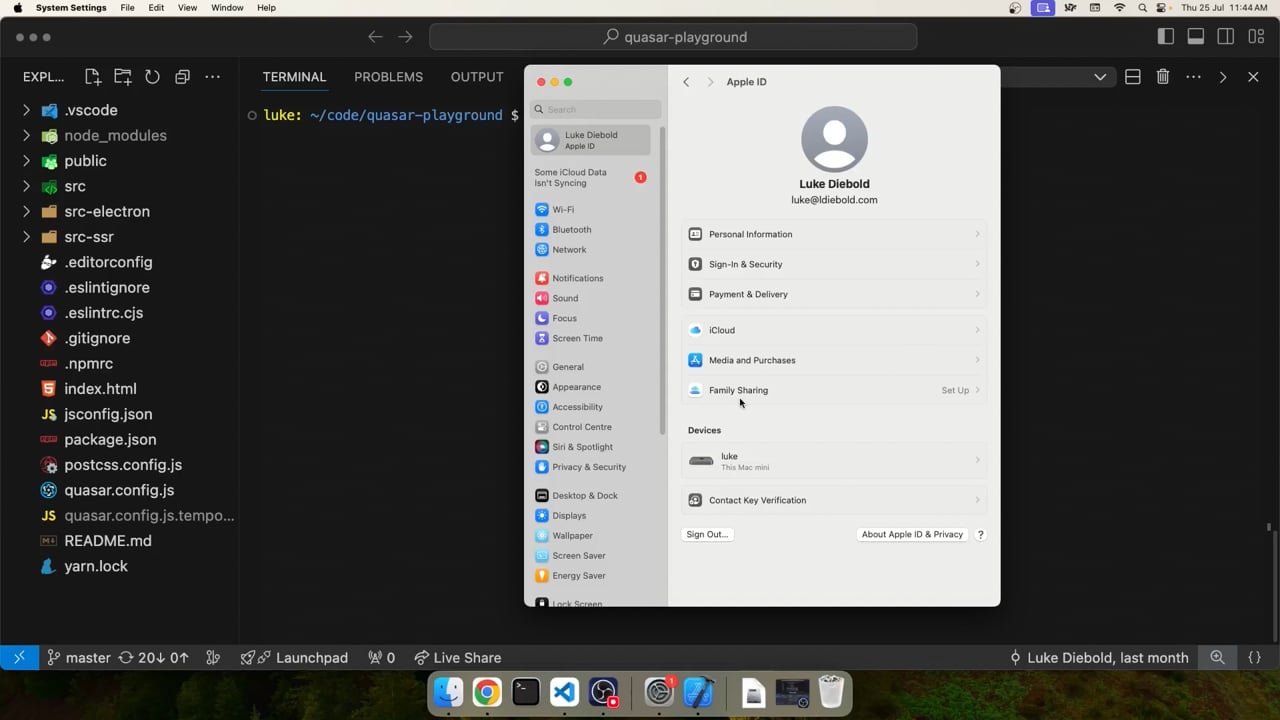This screenshot has height=720, width=1280.
Task: Click the New File icon in Explorer
Action: pyautogui.click(x=93, y=77)
